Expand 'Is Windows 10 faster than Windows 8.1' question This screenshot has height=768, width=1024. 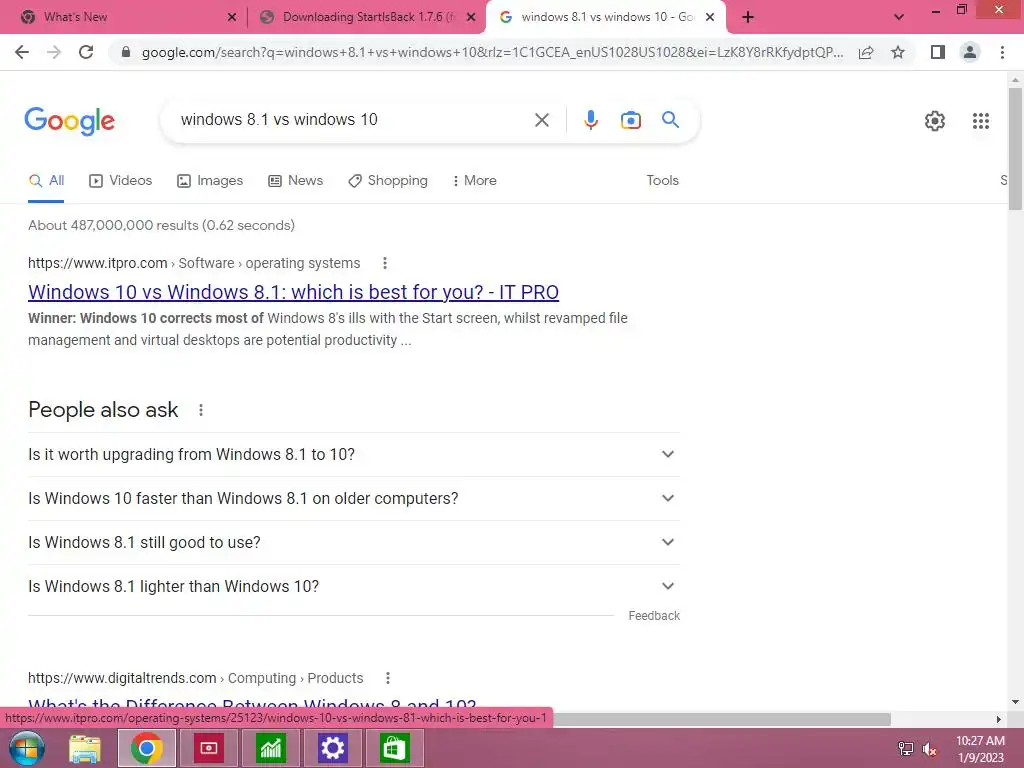[353, 498]
